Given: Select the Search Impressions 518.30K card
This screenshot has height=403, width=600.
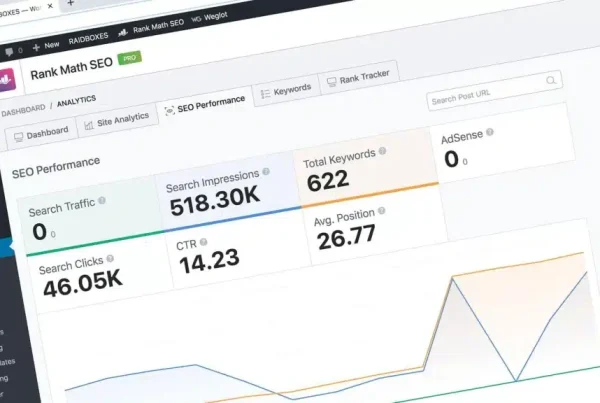Looking at the screenshot, I should (229, 192).
